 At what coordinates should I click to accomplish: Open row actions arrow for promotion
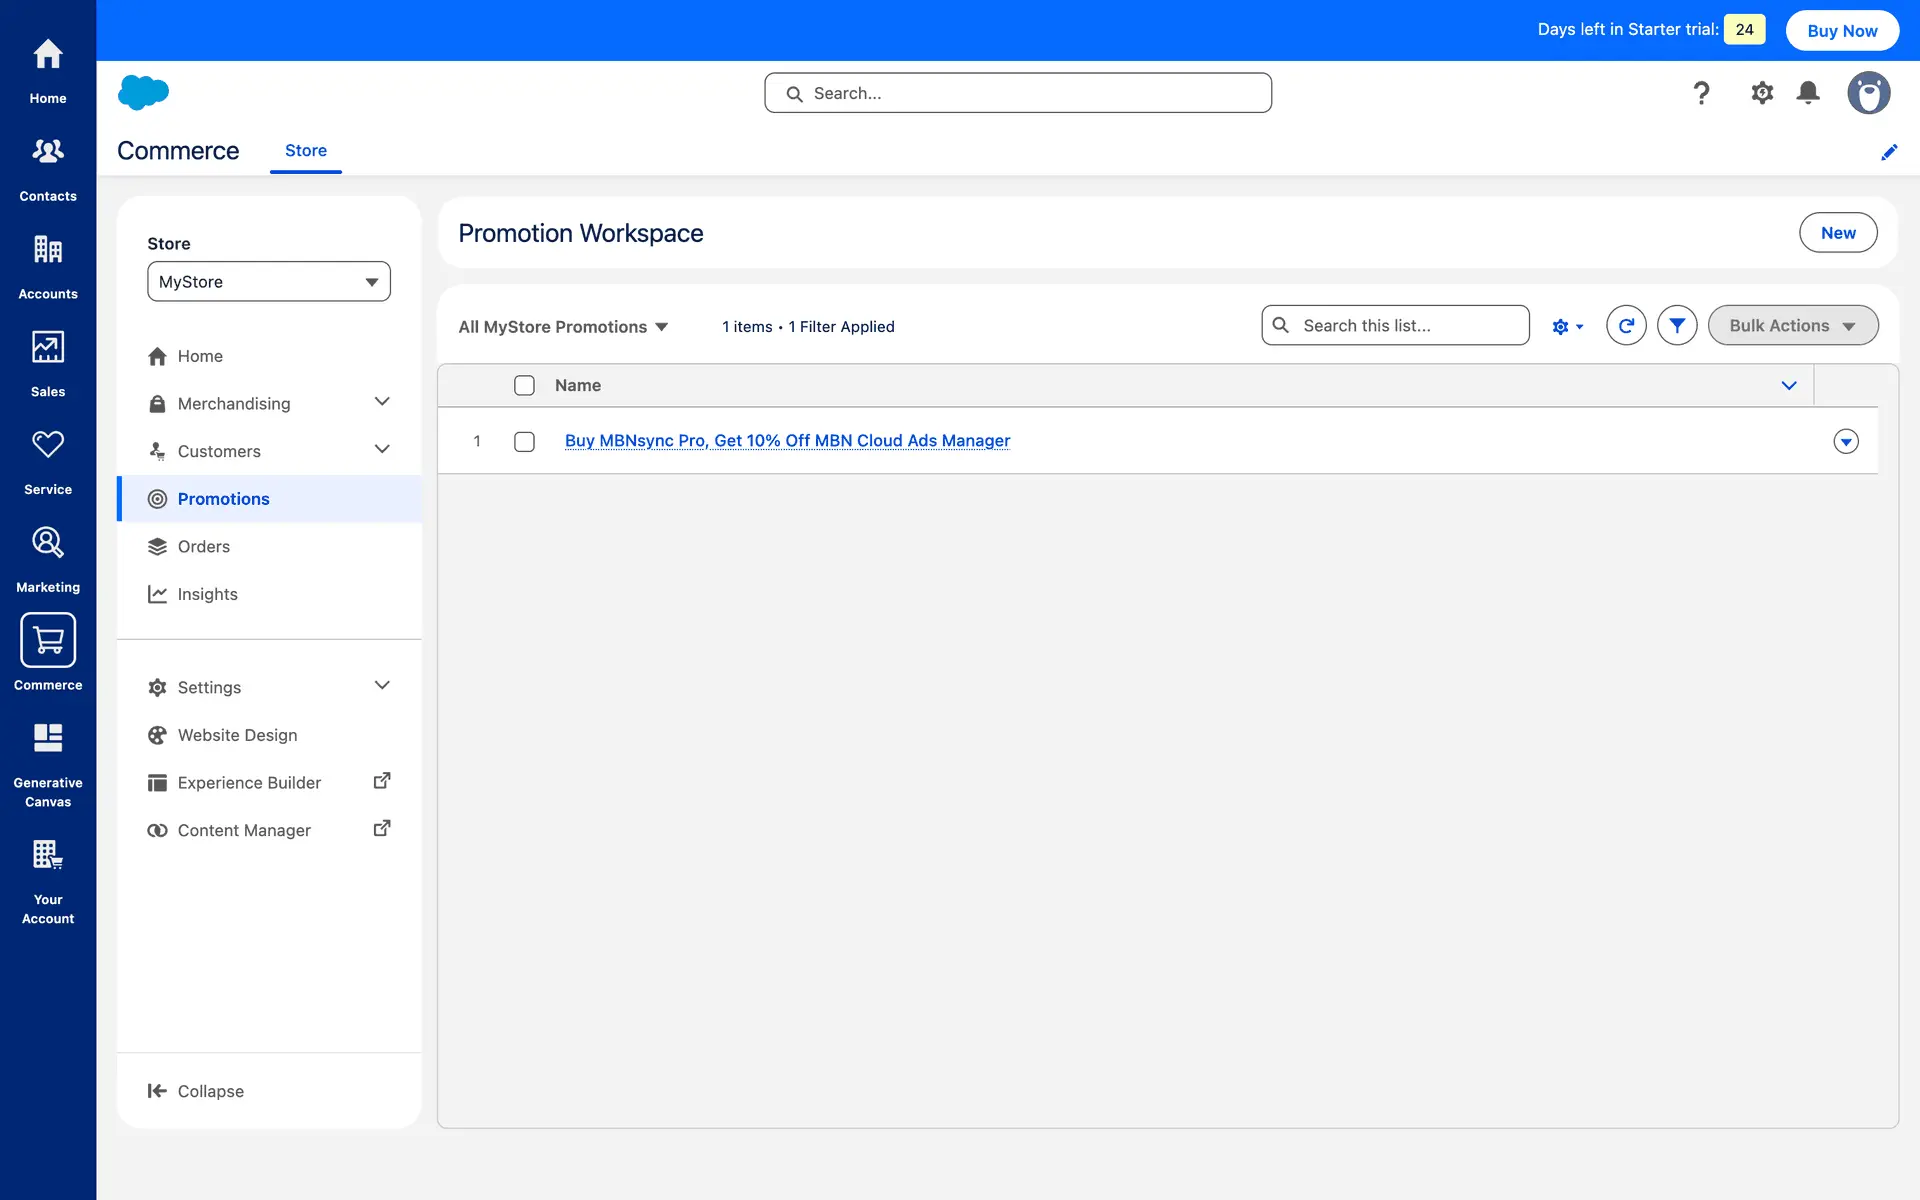point(1845,442)
